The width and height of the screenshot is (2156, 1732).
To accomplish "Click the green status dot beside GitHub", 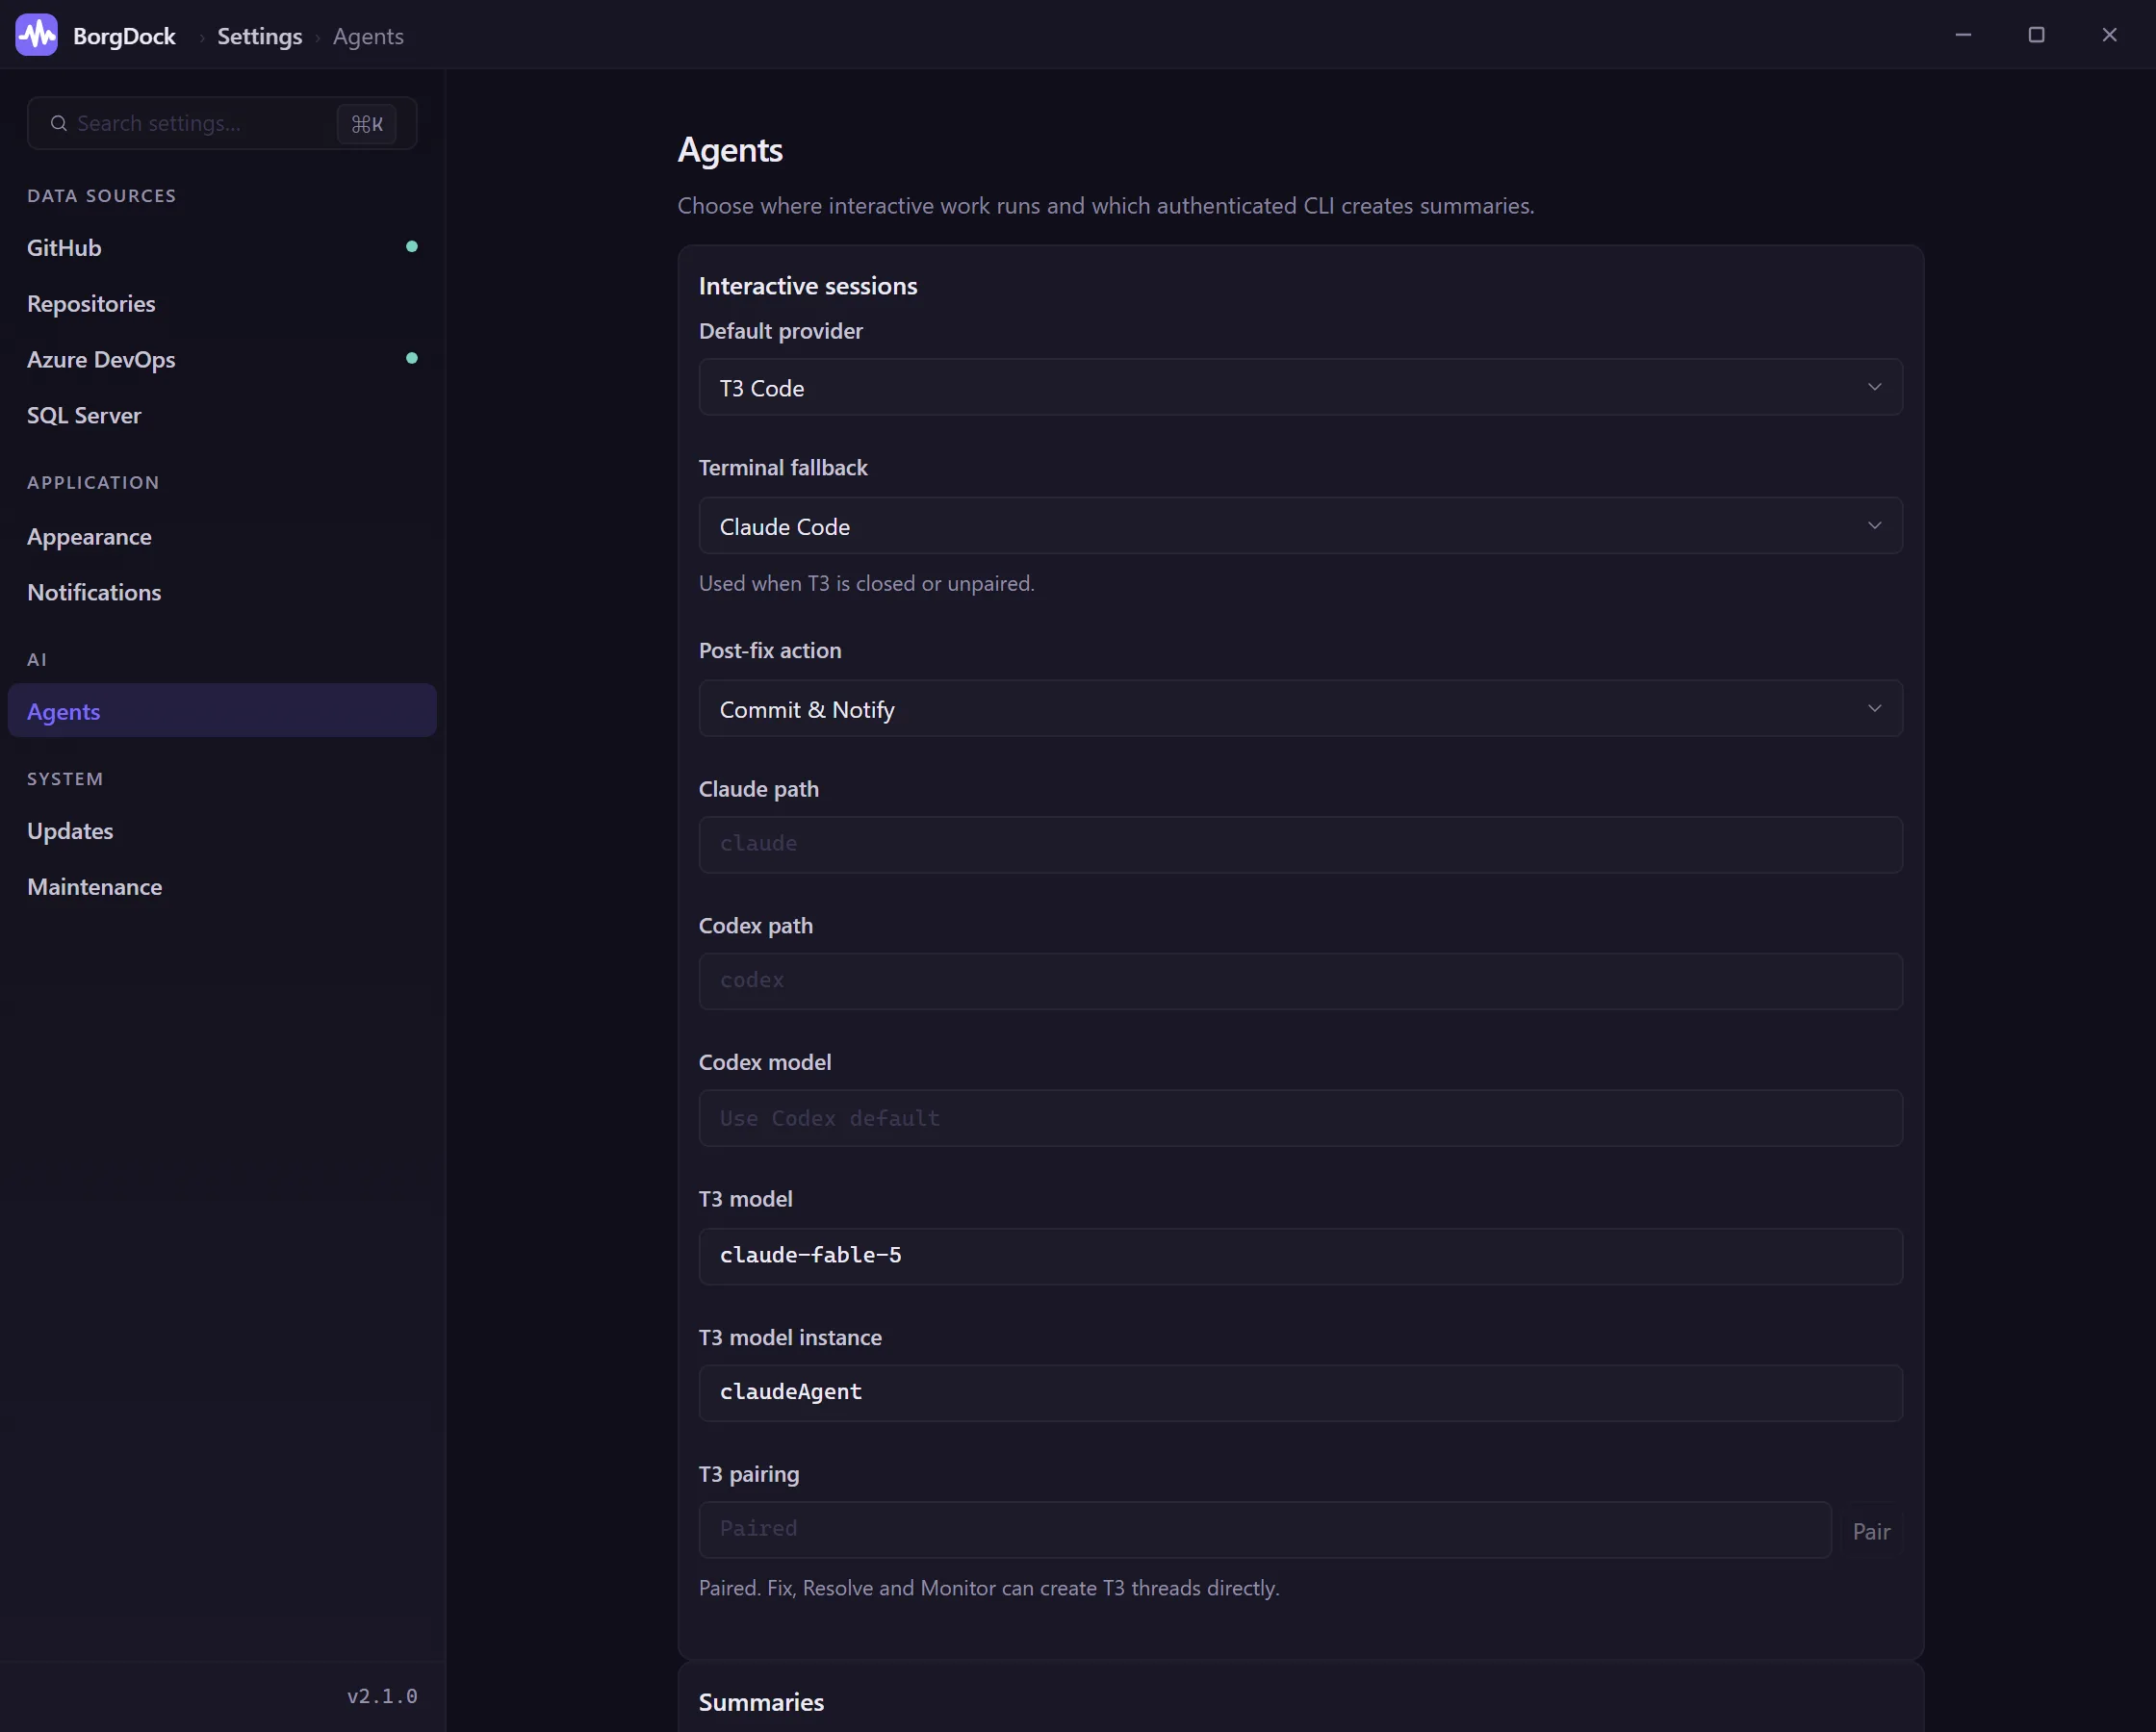I will [x=411, y=246].
